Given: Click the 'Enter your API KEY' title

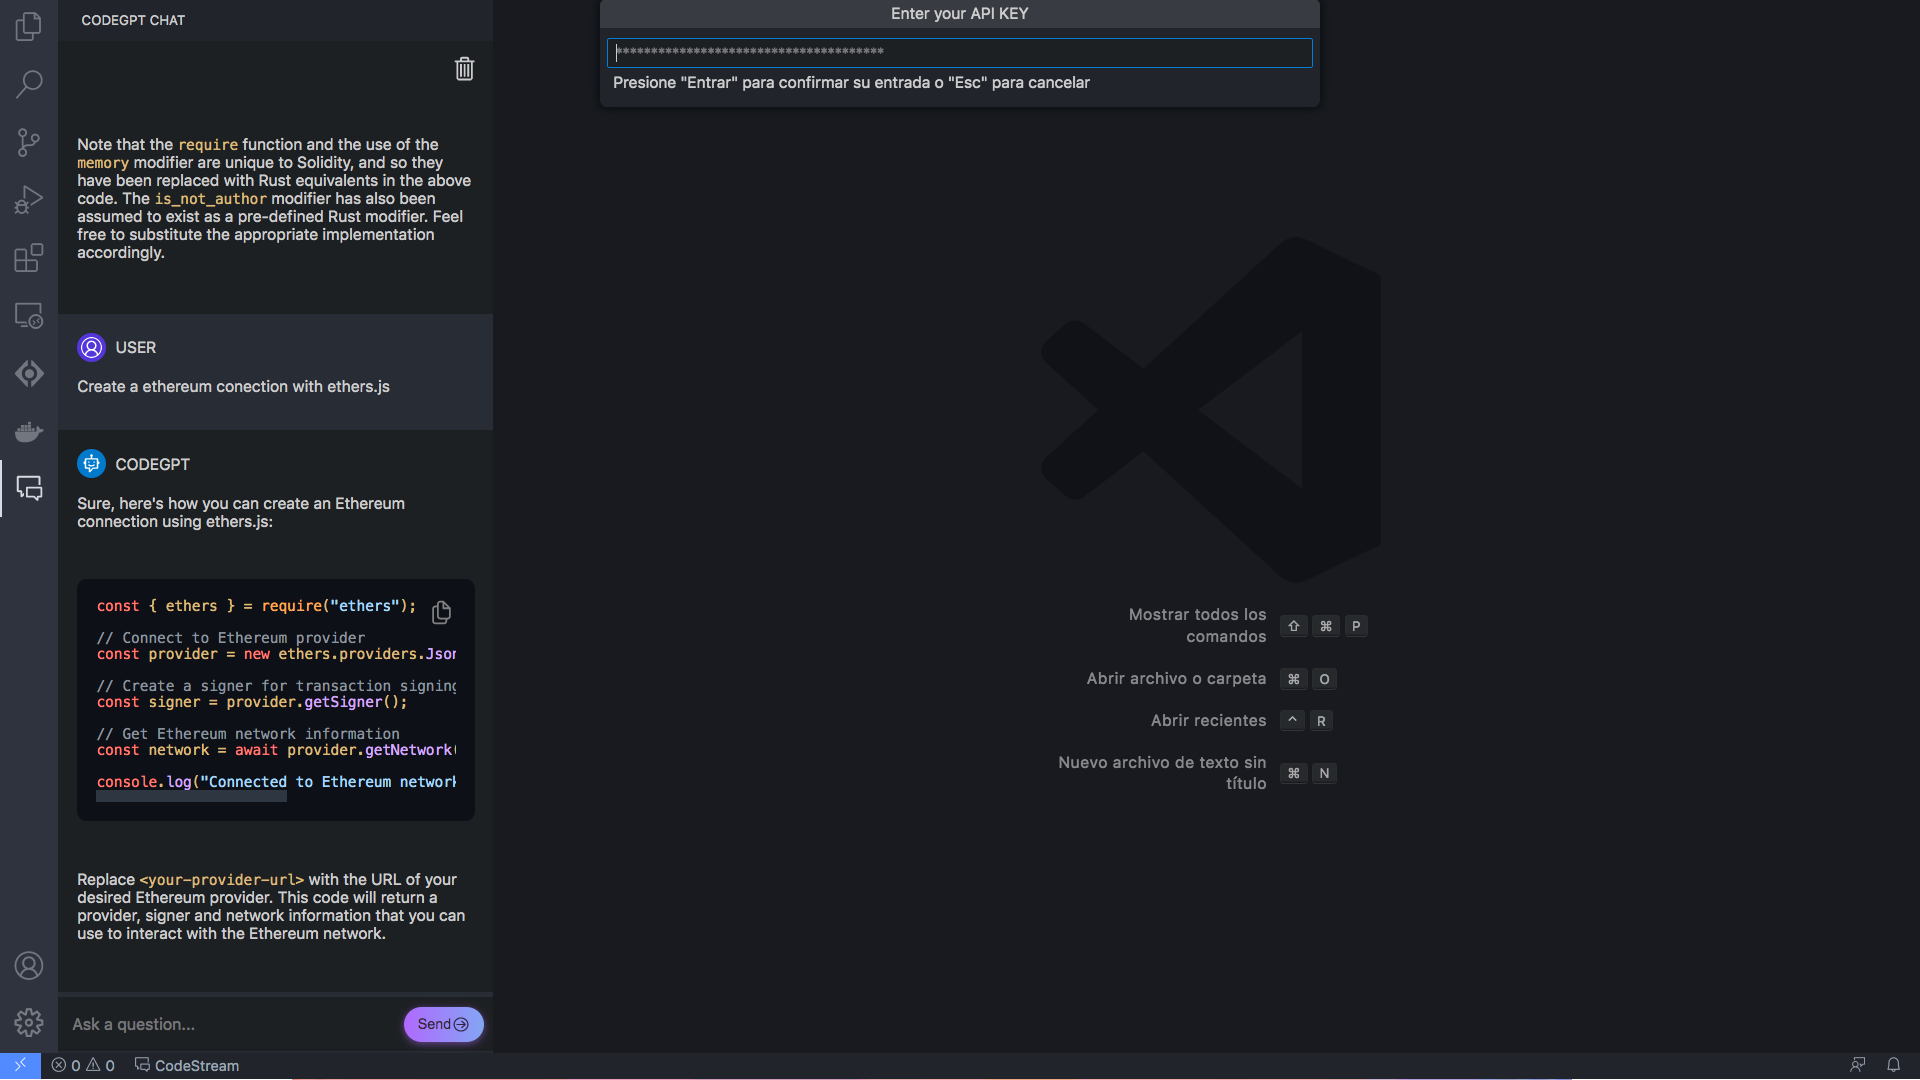Looking at the screenshot, I should pyautogui.click(x=959, y=14).
